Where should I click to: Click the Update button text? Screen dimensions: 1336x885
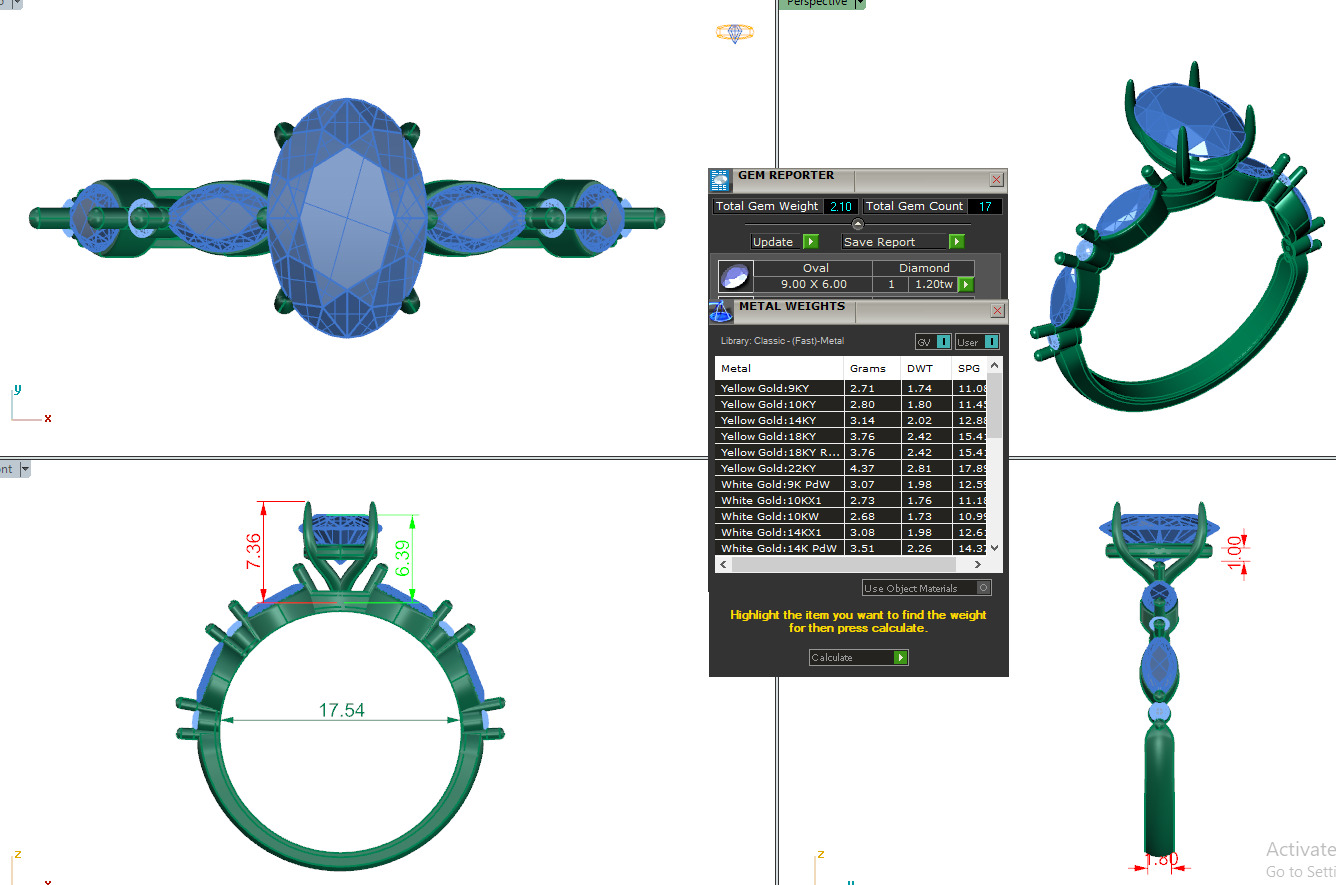point(773,242)
